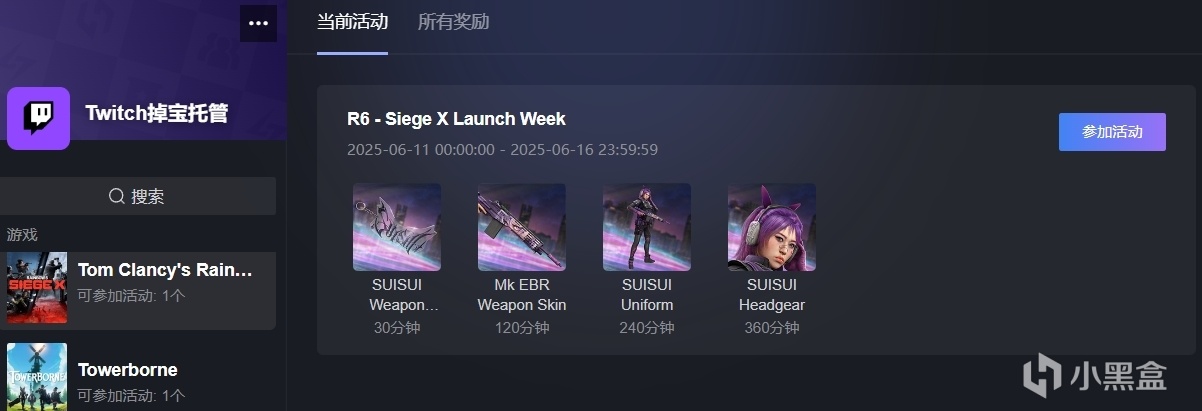
Task: Select the Towerborne game cover icon
Action: pos(37,377)
